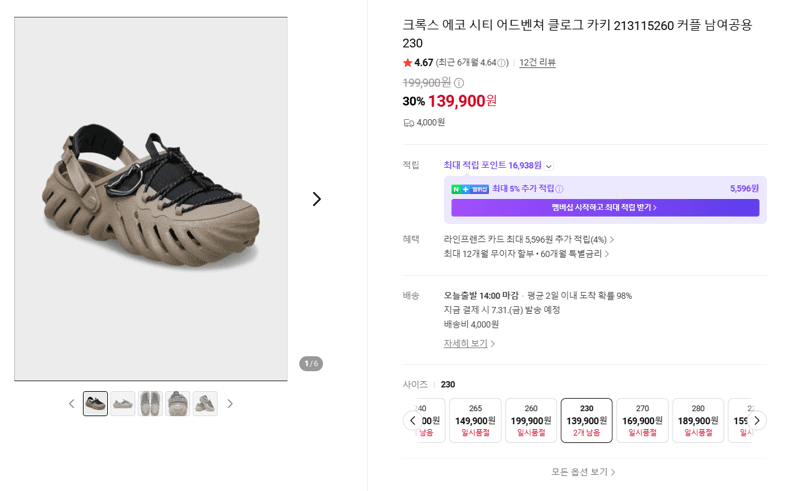Expand 라인프렌즈 카드 benefit details
Image resolution: width=800 pixels, height=491 pixels.
(x=529, y=239)
